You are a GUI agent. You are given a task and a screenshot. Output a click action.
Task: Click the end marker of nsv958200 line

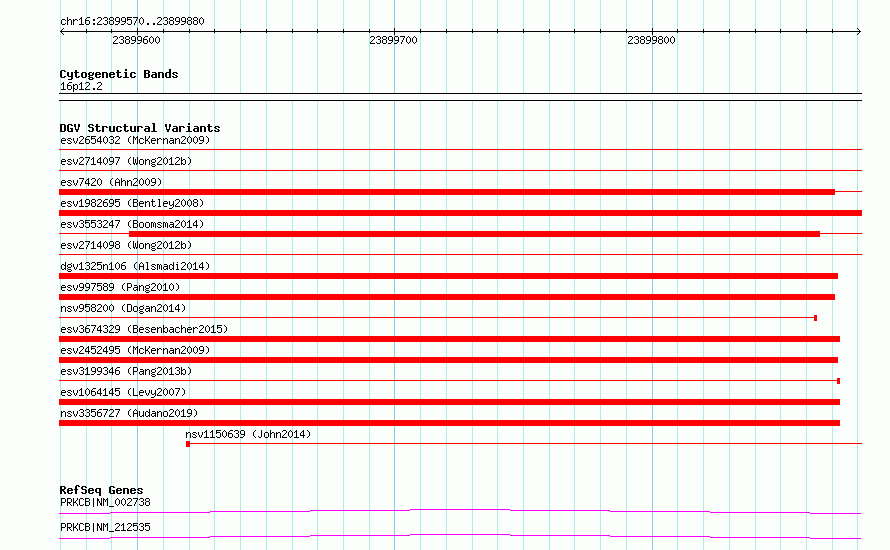(x=816, y=318)
